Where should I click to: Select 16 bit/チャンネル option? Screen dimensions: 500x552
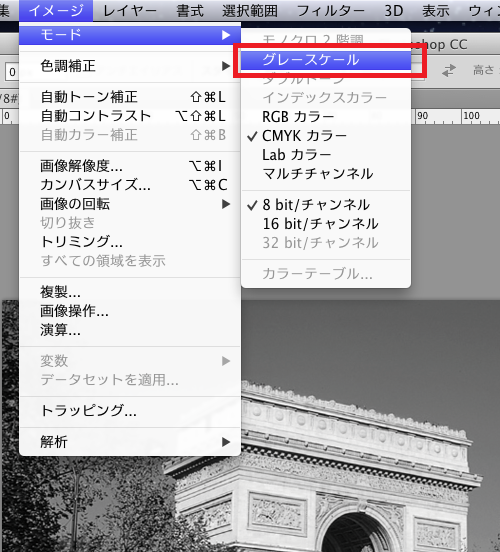click(x=326, y=224)
